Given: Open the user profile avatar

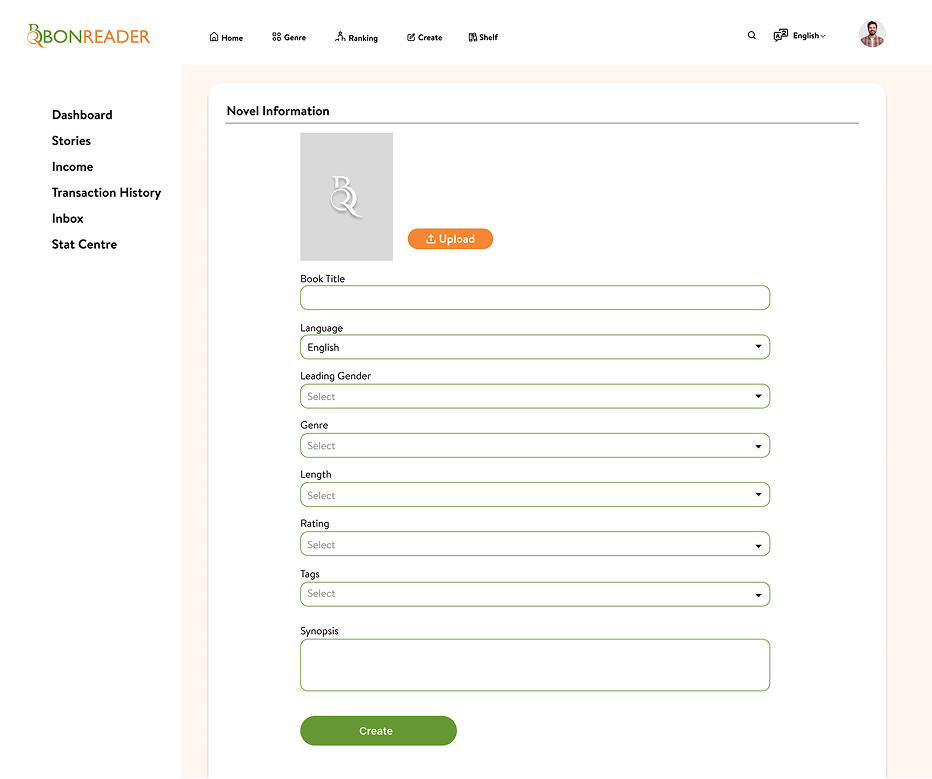Looking at the screenshot, I should (x=872, y=34).
